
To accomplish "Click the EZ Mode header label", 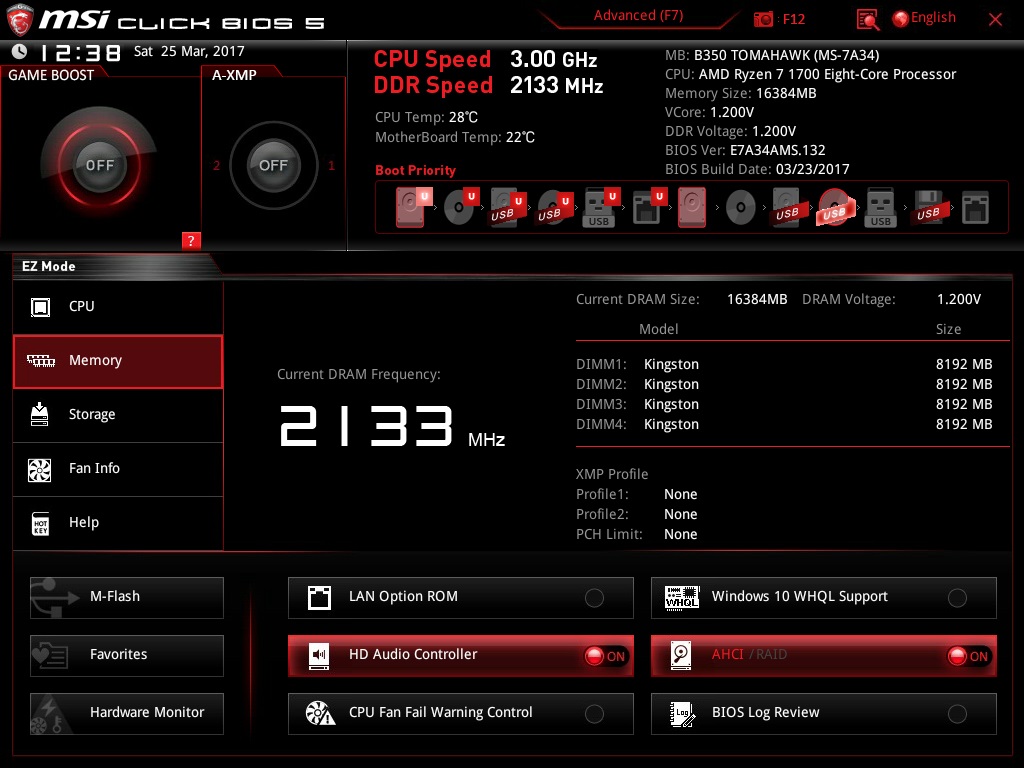I will 49,266.
